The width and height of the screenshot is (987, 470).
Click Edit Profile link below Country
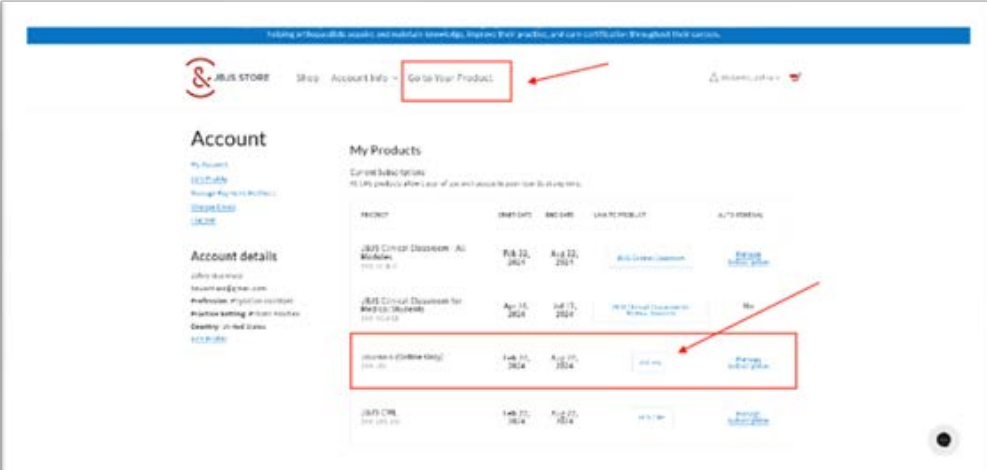pyautogui.click(x=208, y=339)
